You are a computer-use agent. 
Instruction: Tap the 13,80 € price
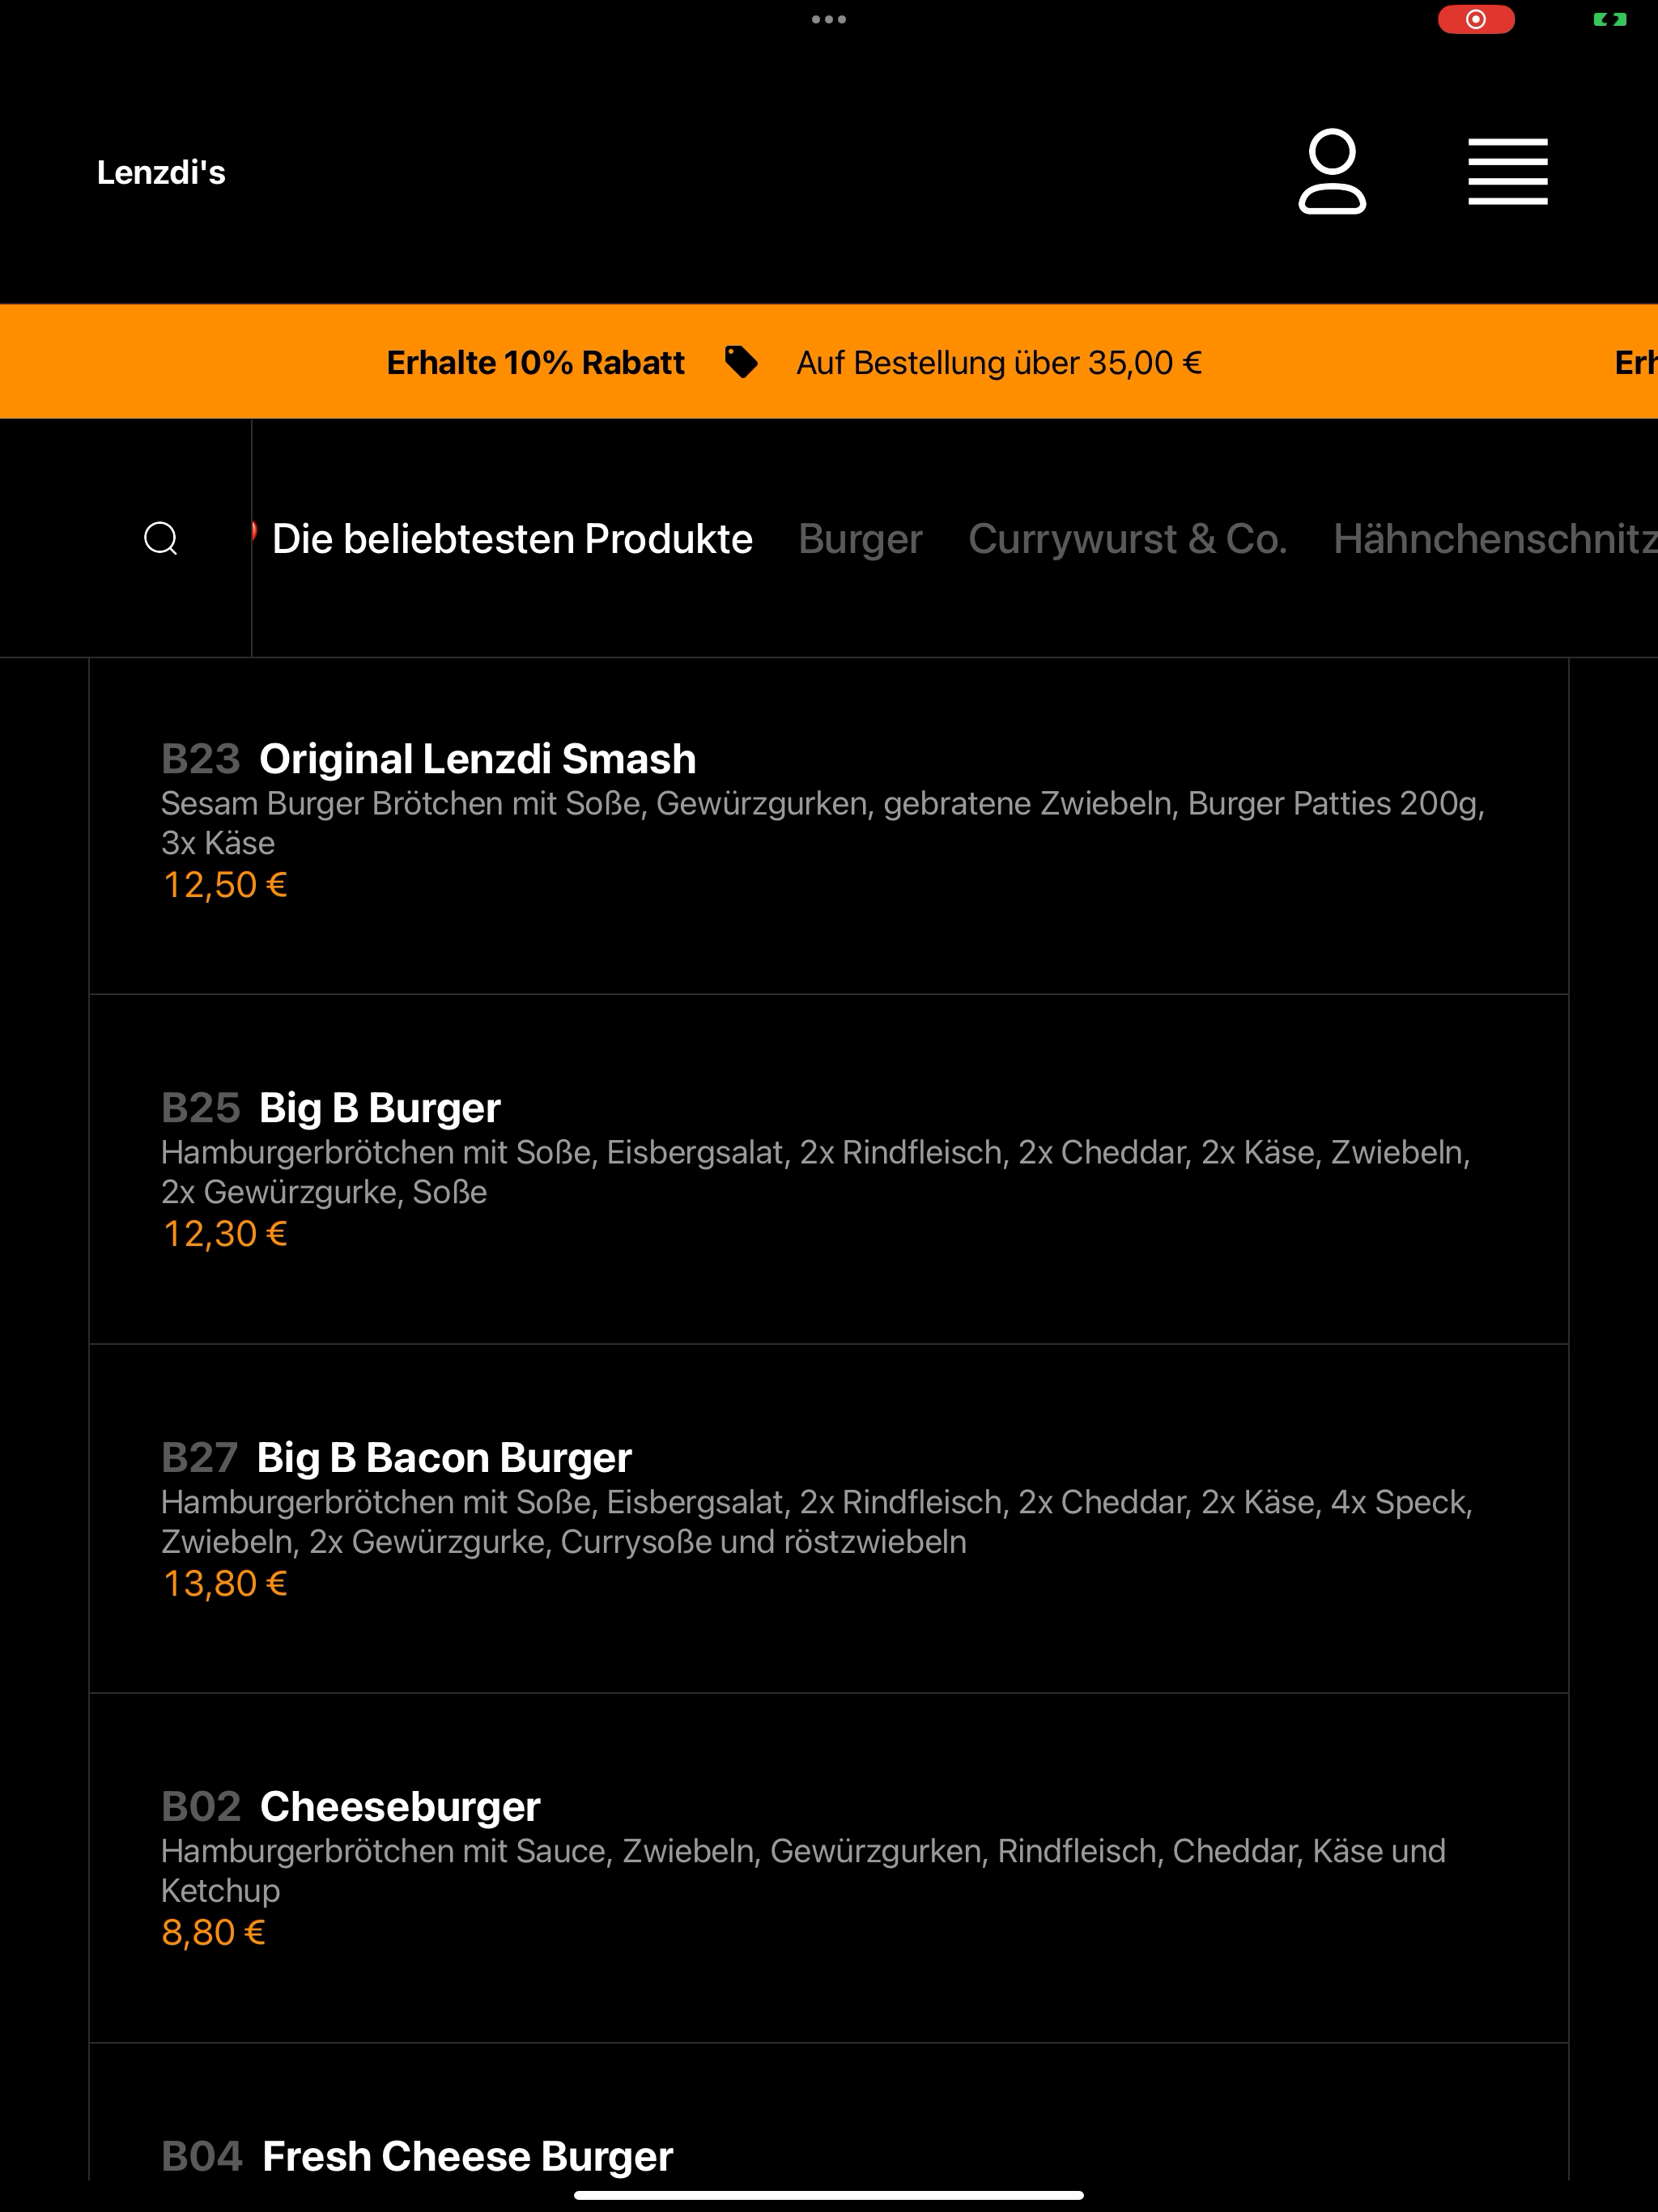225,1583
